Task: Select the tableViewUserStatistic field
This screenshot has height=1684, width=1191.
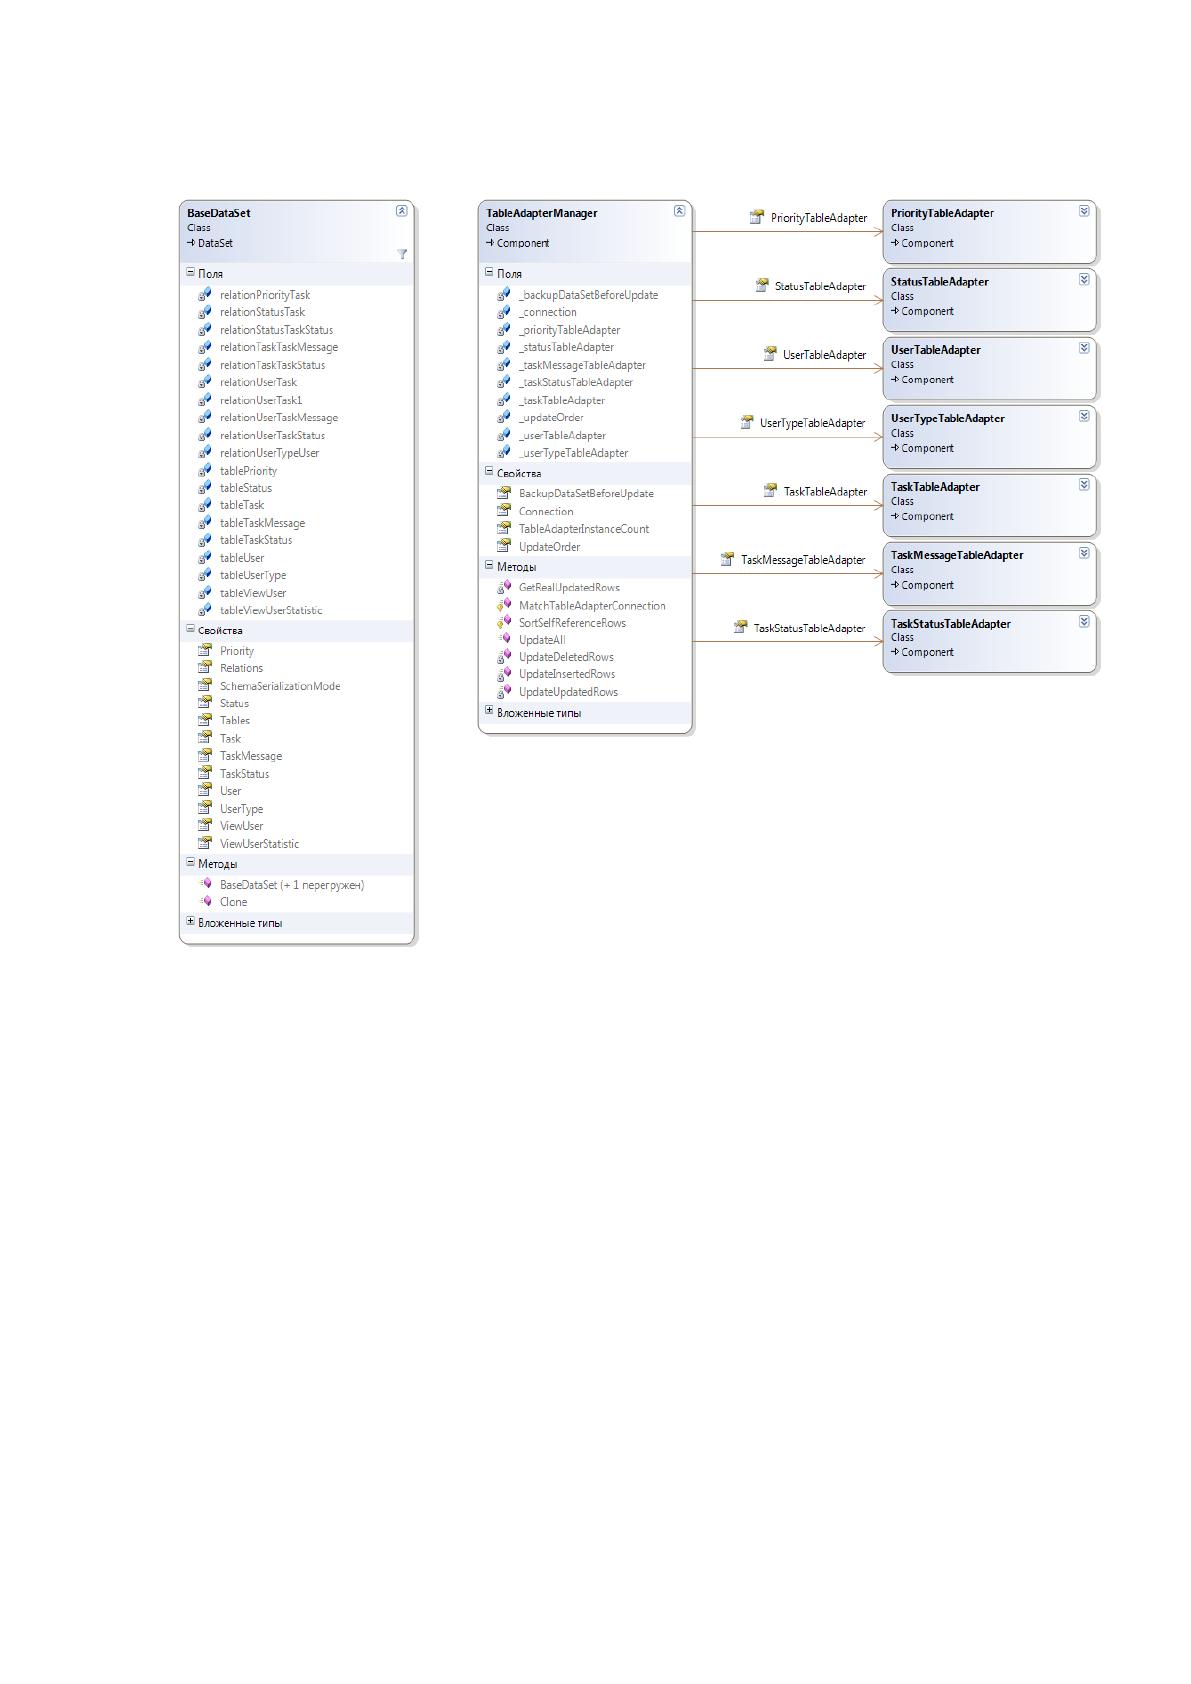Action: [271, 610]
